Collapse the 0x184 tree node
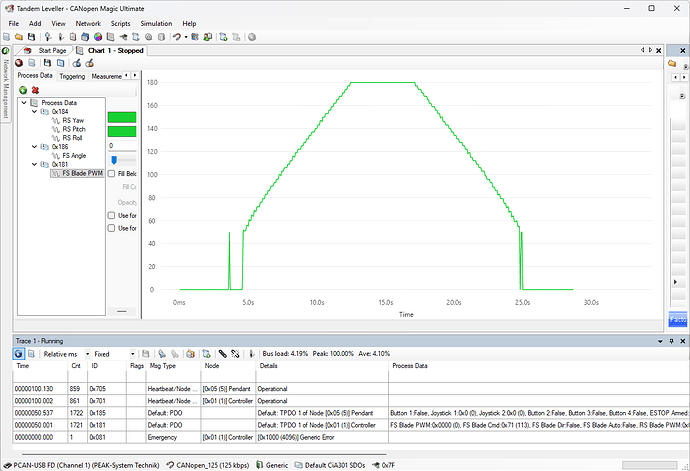Screen dimensions: 690x471 coord(35,111)
